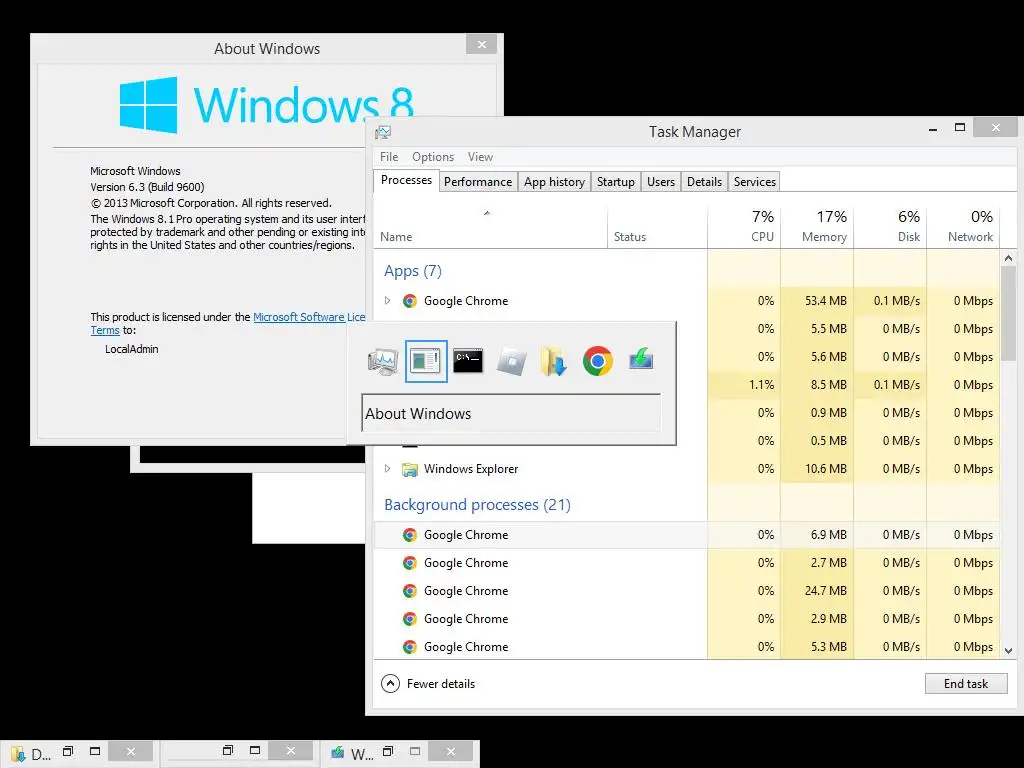
Task: Click the About Windows caption box in switcher
Action: click(511, 413)
